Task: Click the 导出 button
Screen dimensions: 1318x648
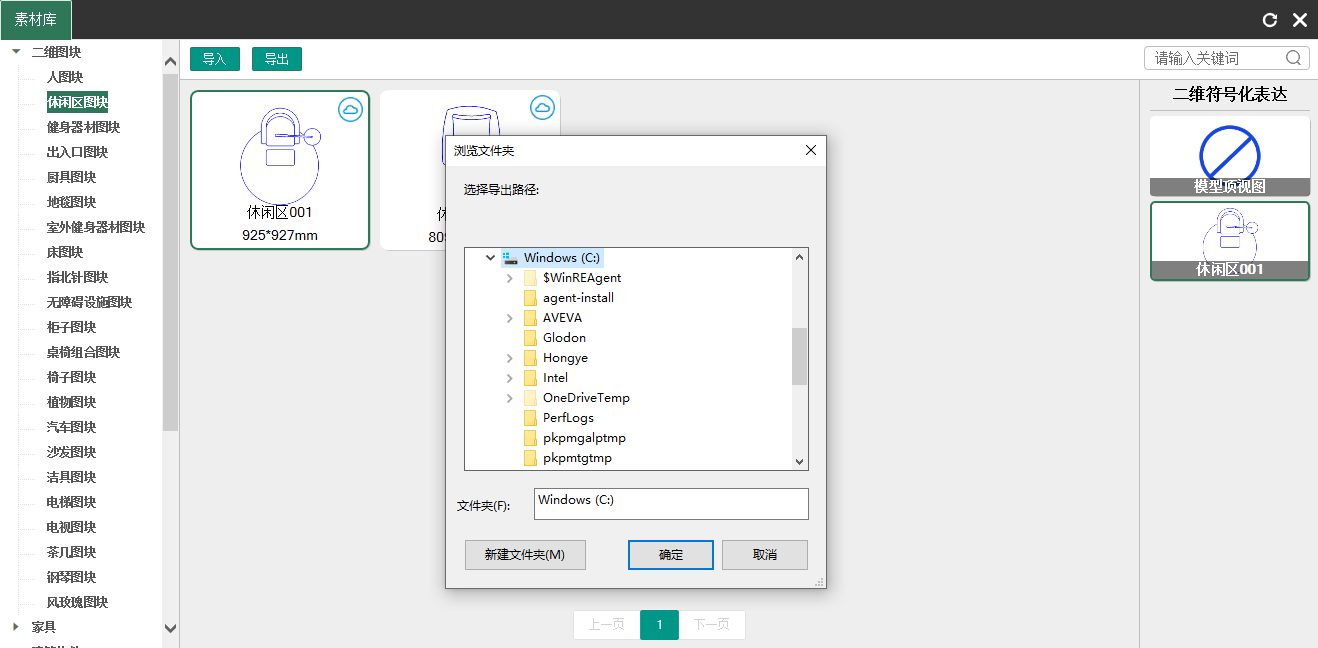Action: click(x=277, y=59)
